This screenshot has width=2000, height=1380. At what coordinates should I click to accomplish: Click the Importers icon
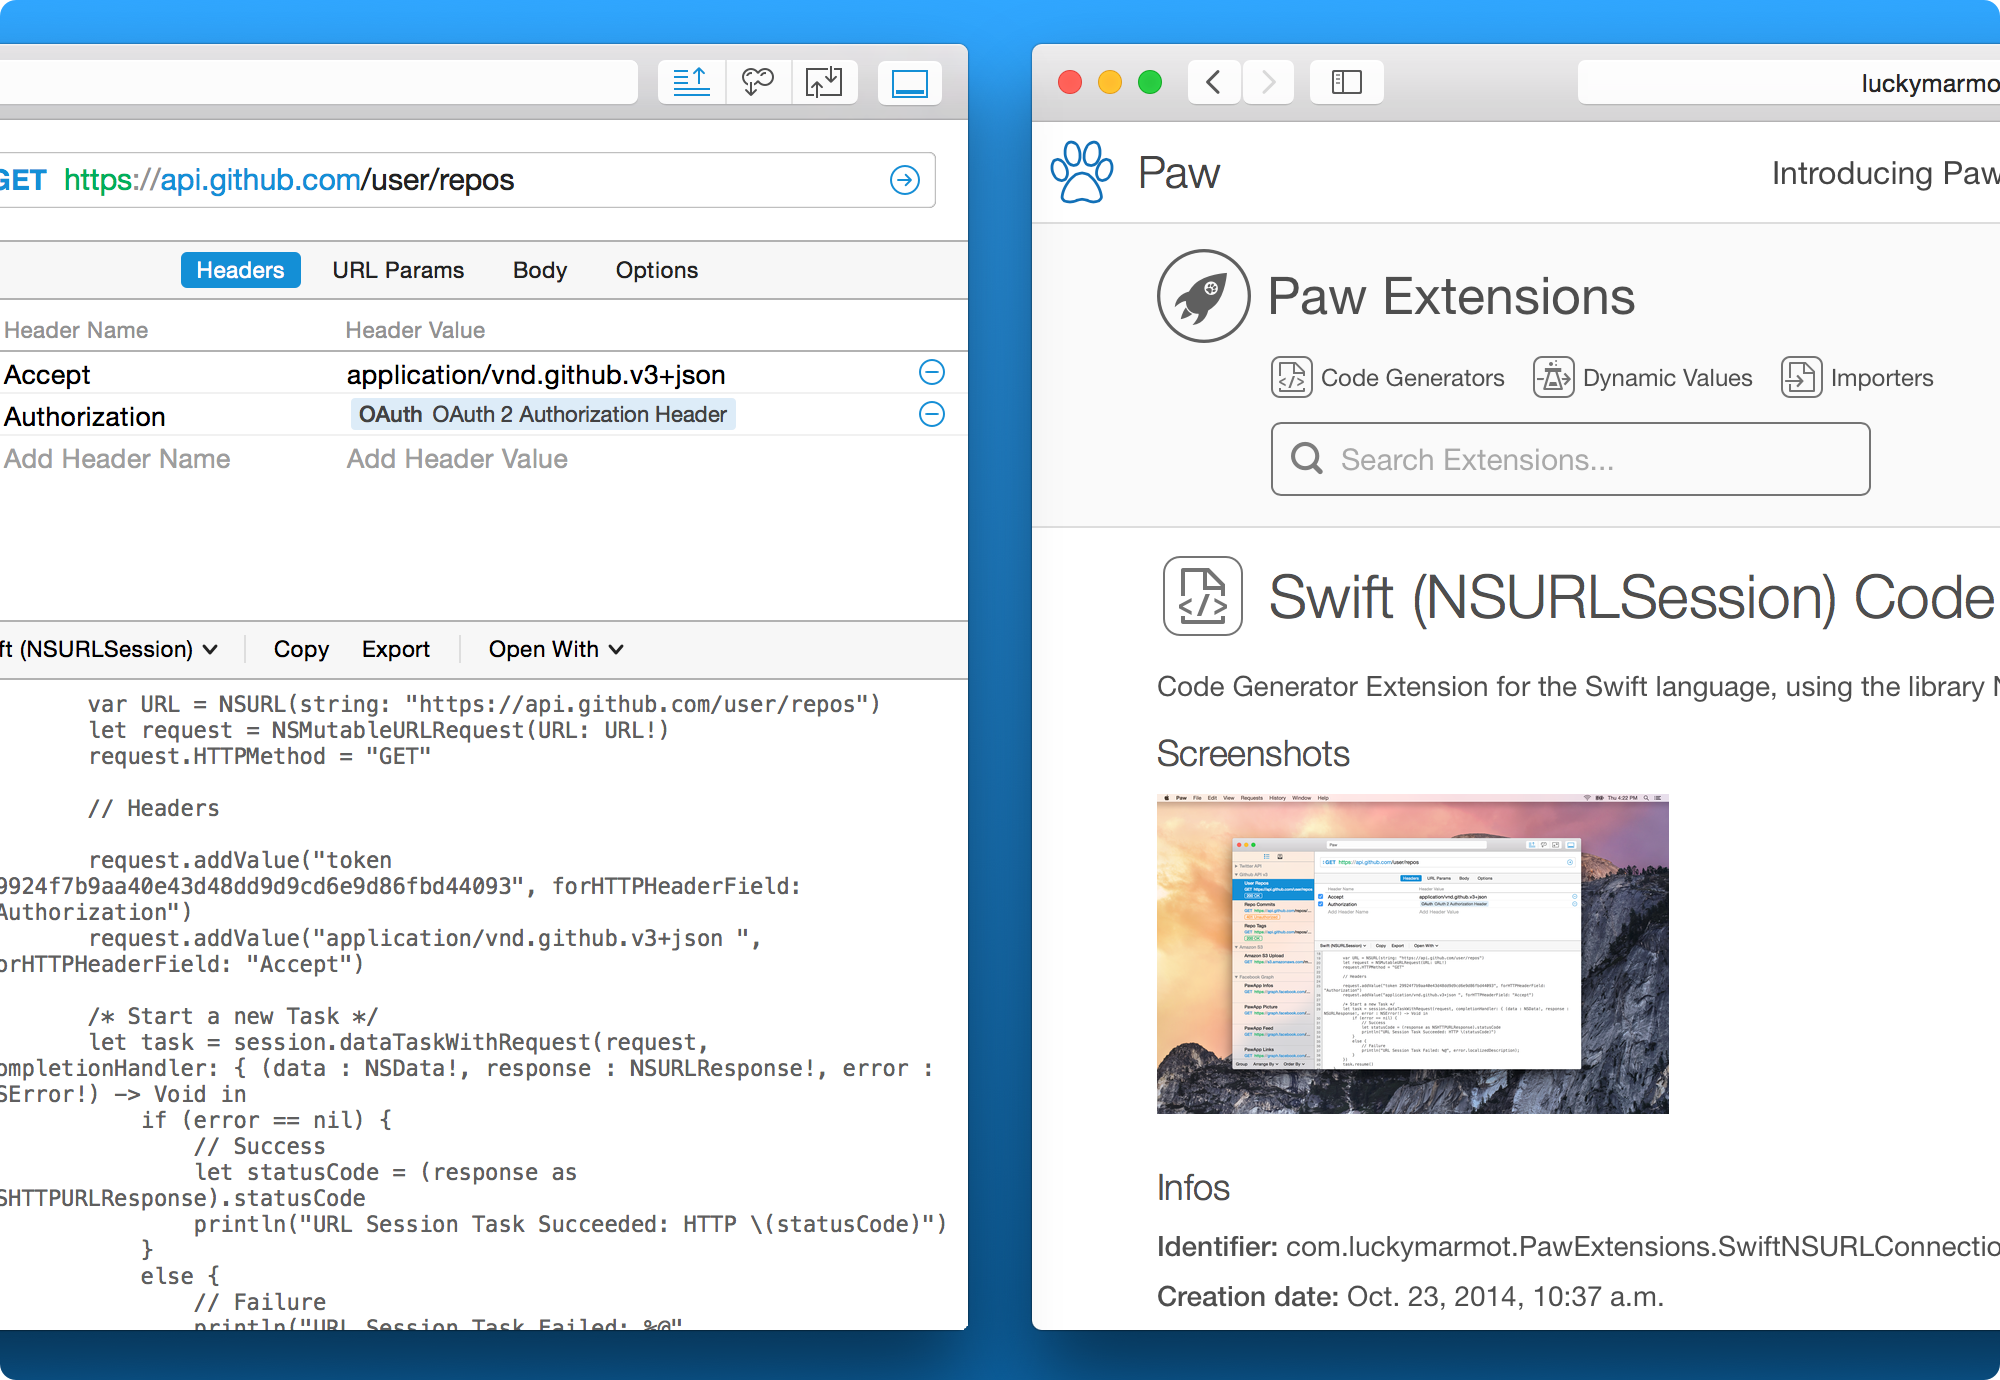[x=1802, y=378]
